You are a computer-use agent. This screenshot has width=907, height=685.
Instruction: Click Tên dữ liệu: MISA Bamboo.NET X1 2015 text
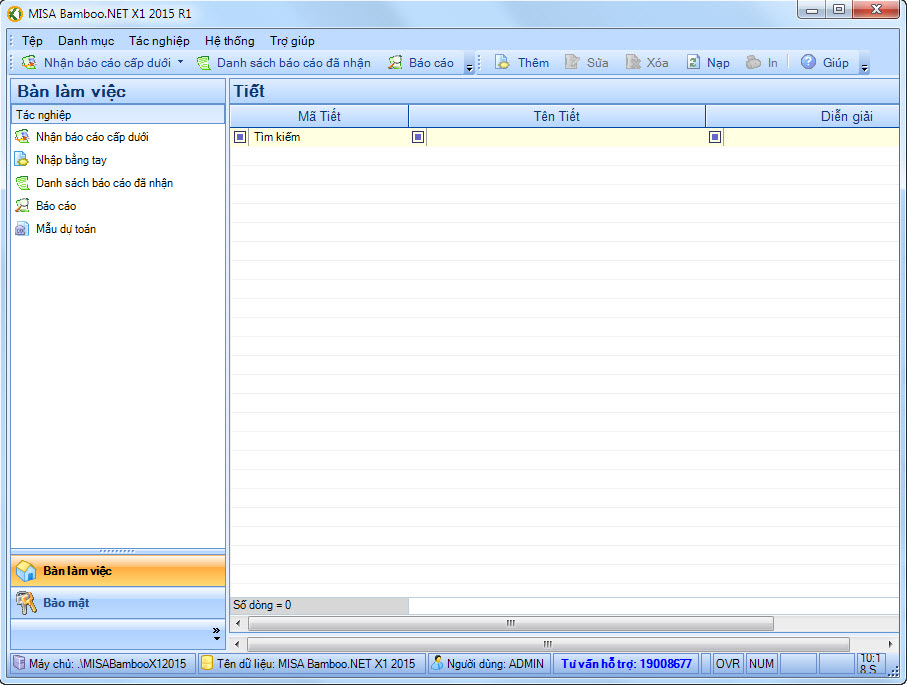(x=316, y=664)
